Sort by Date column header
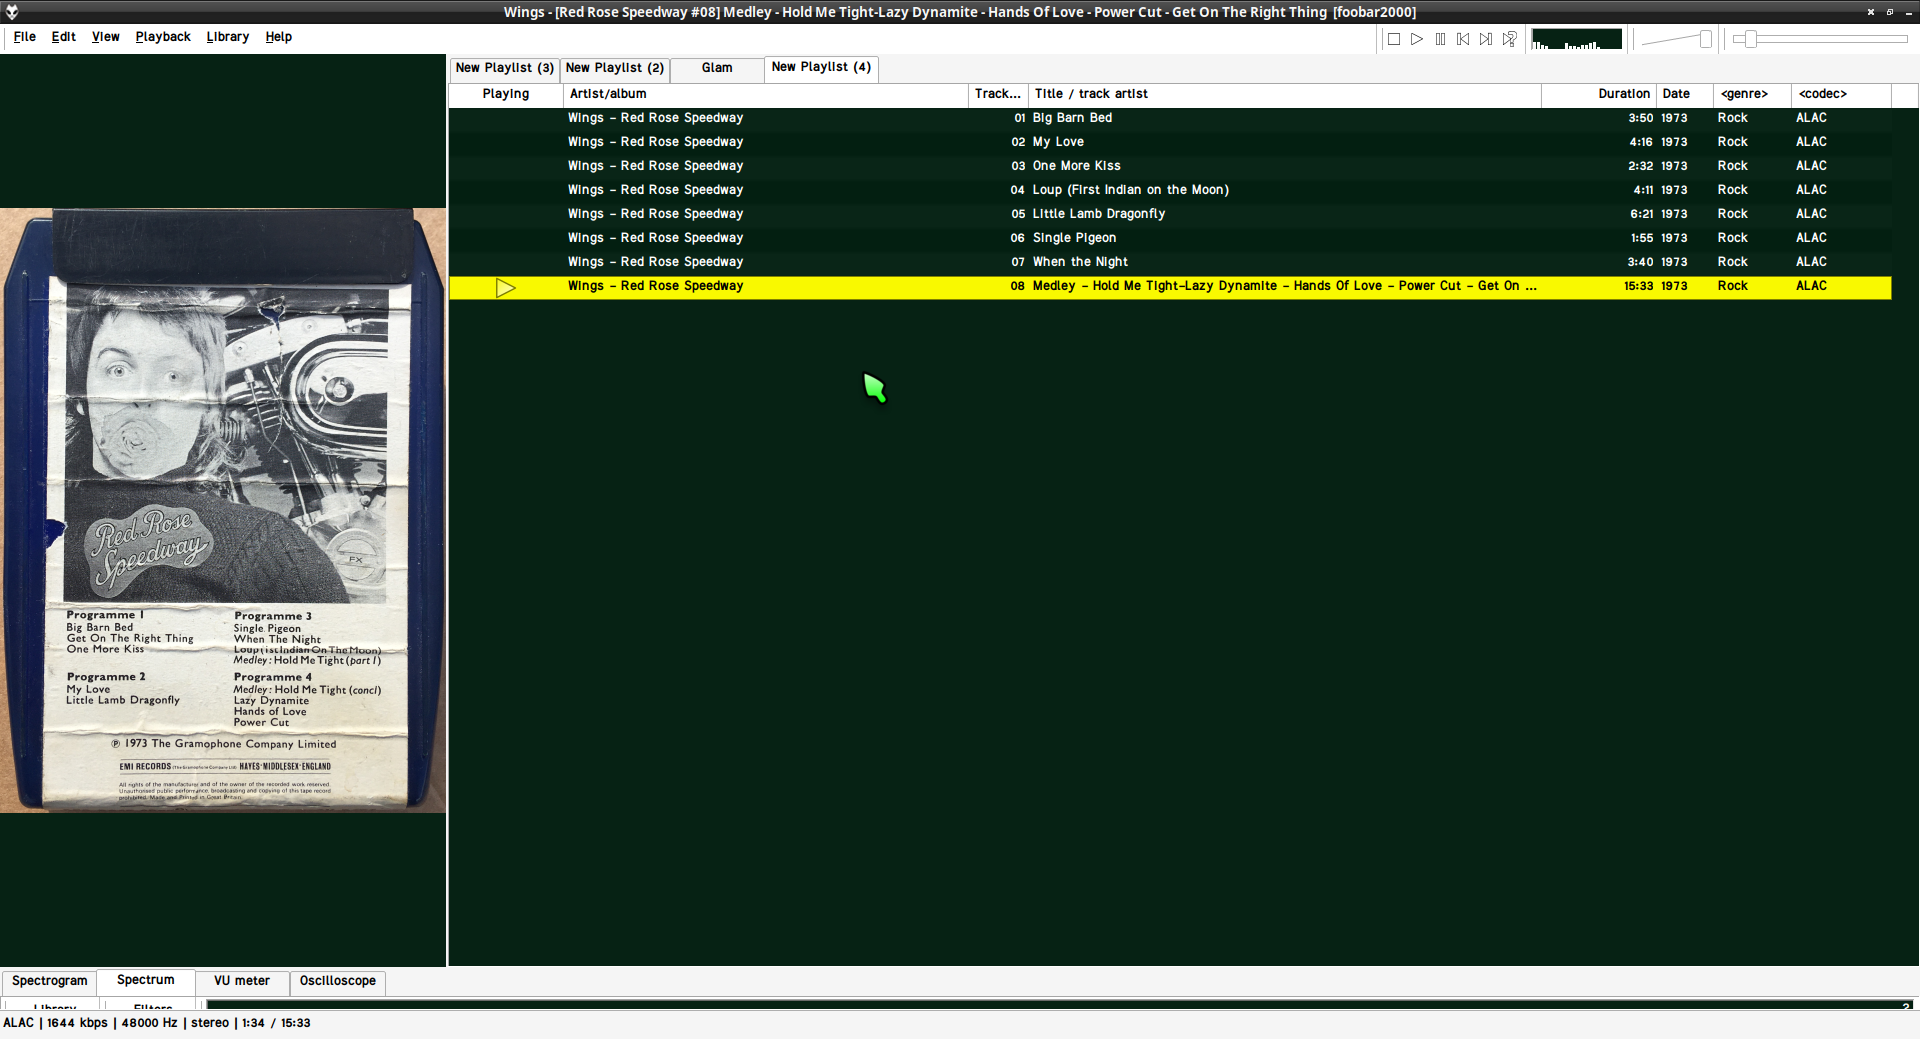 click(x=1685, y=94)
